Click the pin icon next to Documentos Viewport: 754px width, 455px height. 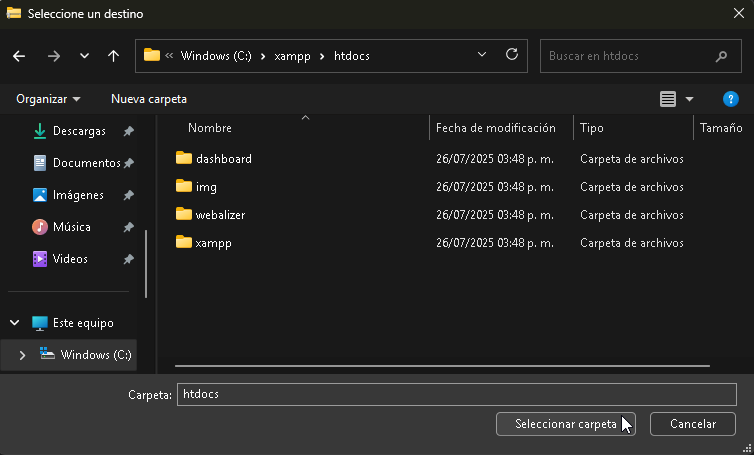click(128, 164)
